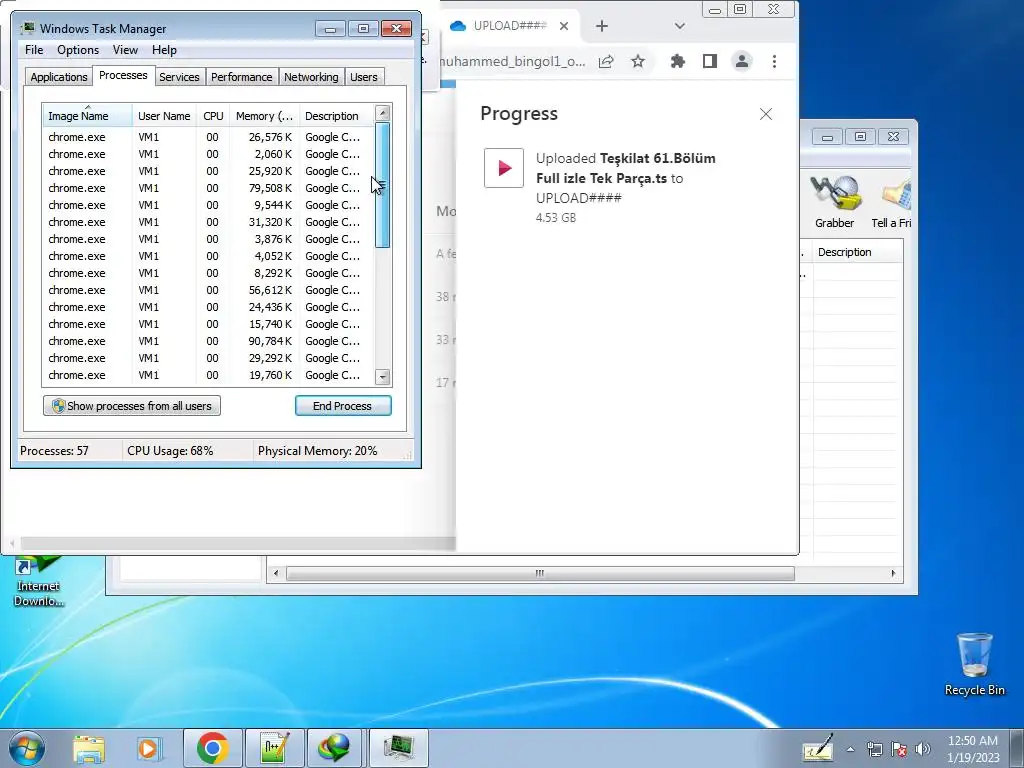Toggle Chrome side panel icon
Screen dimensions: 1024x768
[x=710, y=61]
